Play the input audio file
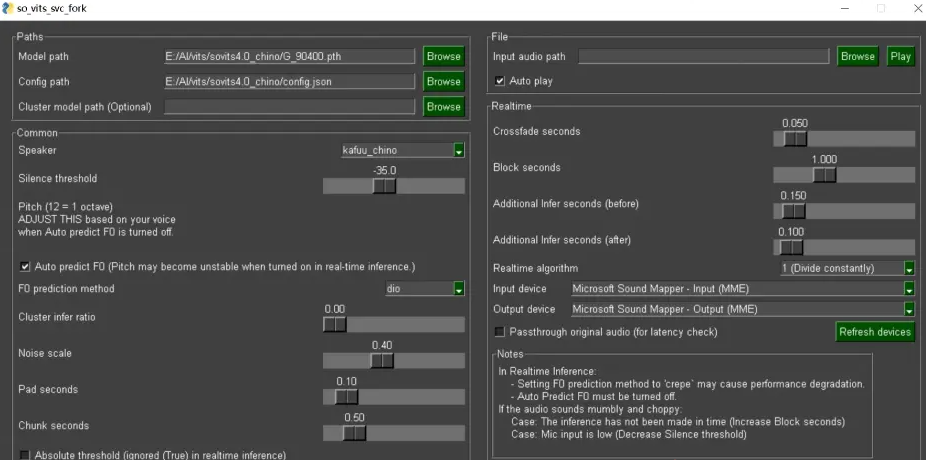Viewport: 926px width, 460px height. point(901,56)
